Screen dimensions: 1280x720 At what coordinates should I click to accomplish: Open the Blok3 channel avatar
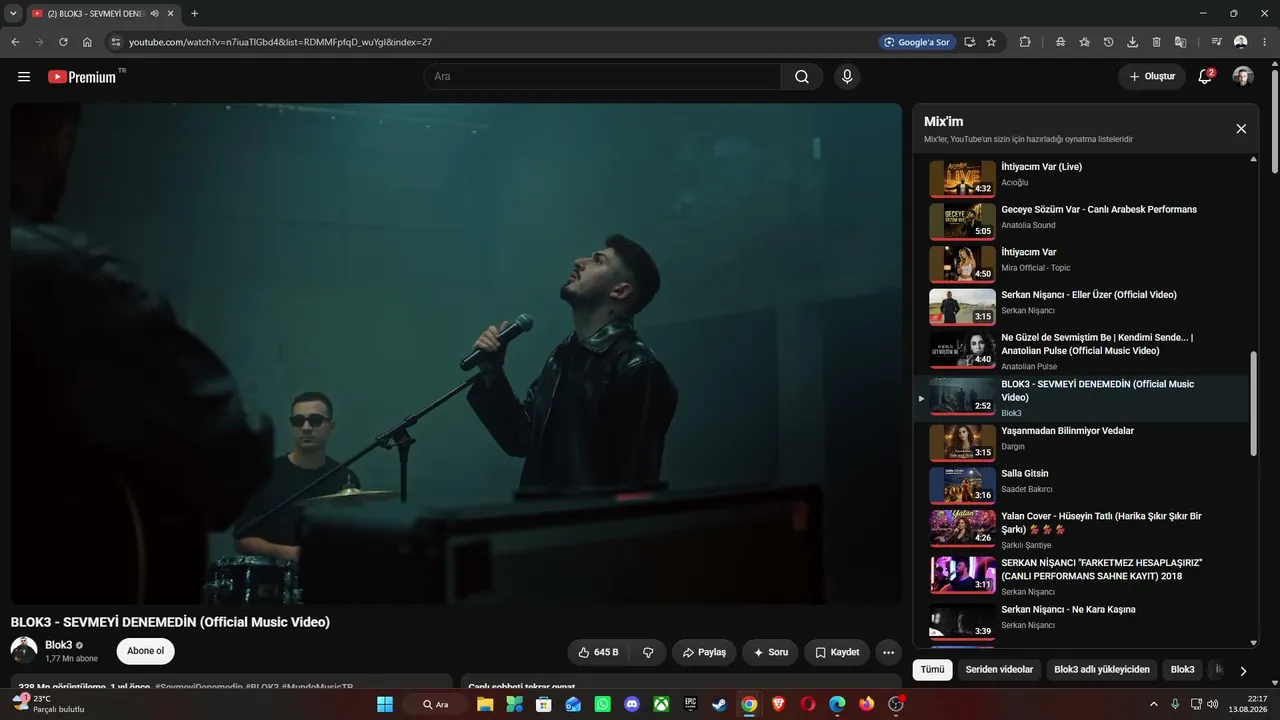(24, 650)
